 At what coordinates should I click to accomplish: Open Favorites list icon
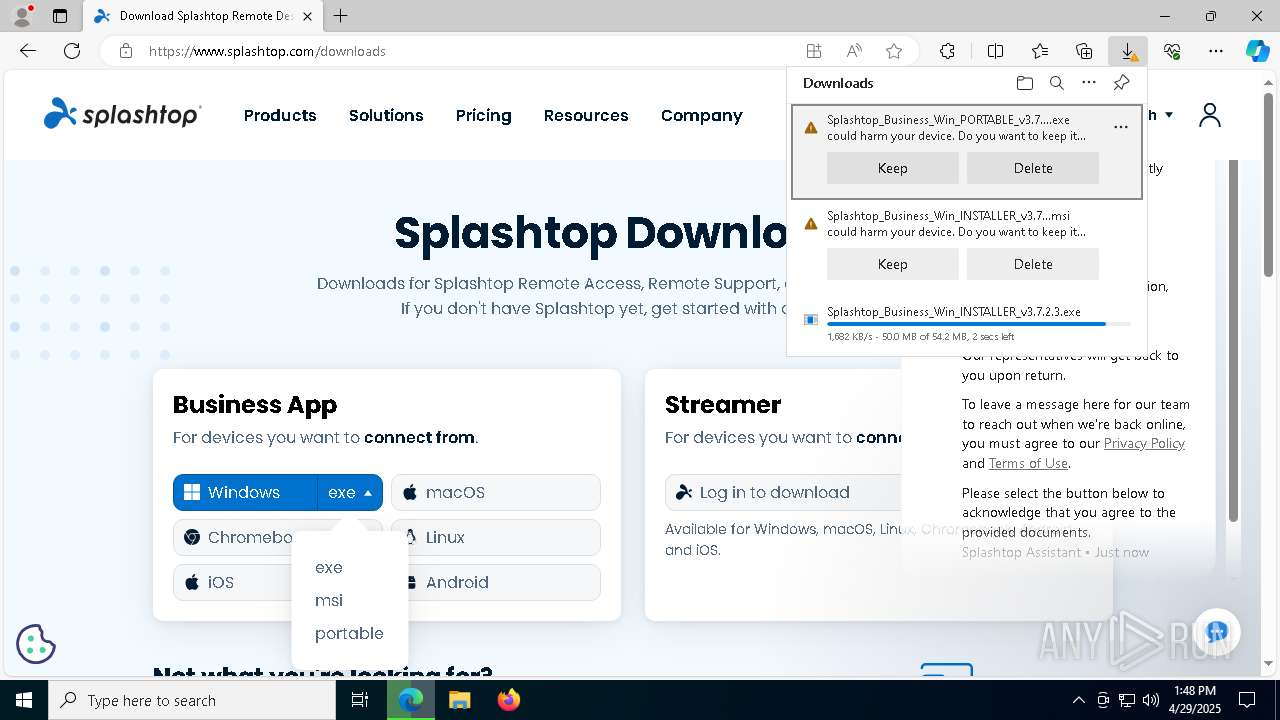[1040, 51]
